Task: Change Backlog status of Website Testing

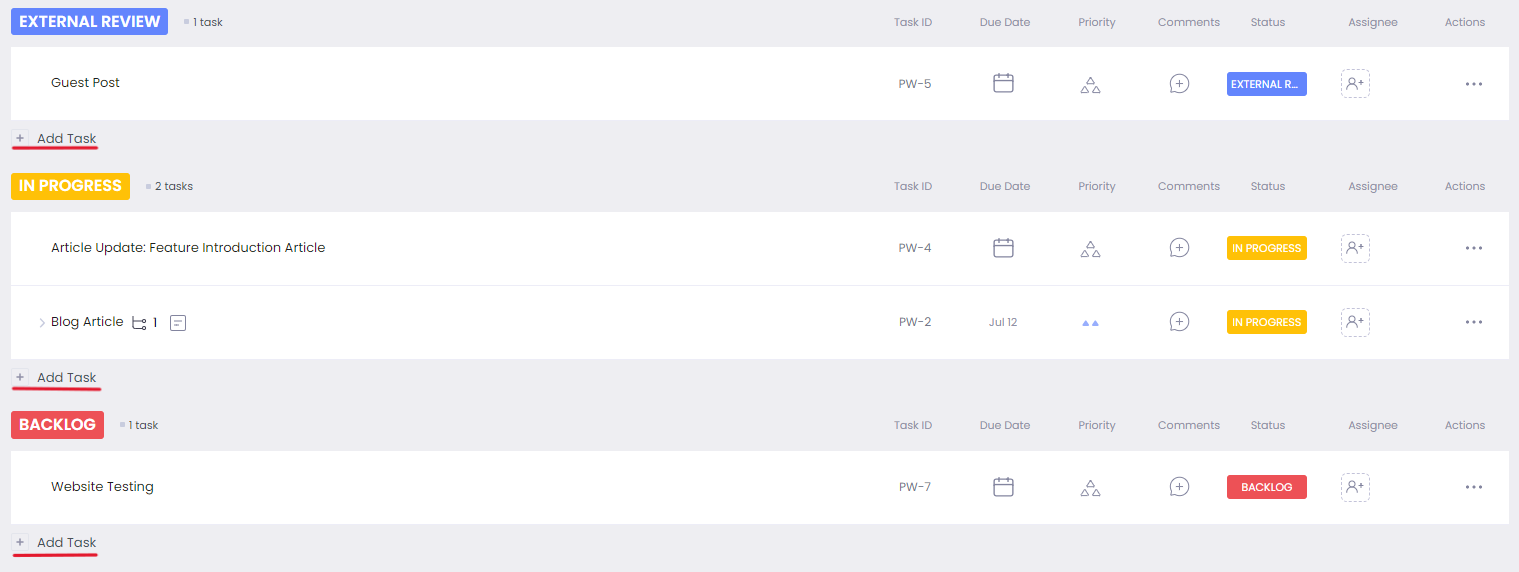Action: point(1266,487)
